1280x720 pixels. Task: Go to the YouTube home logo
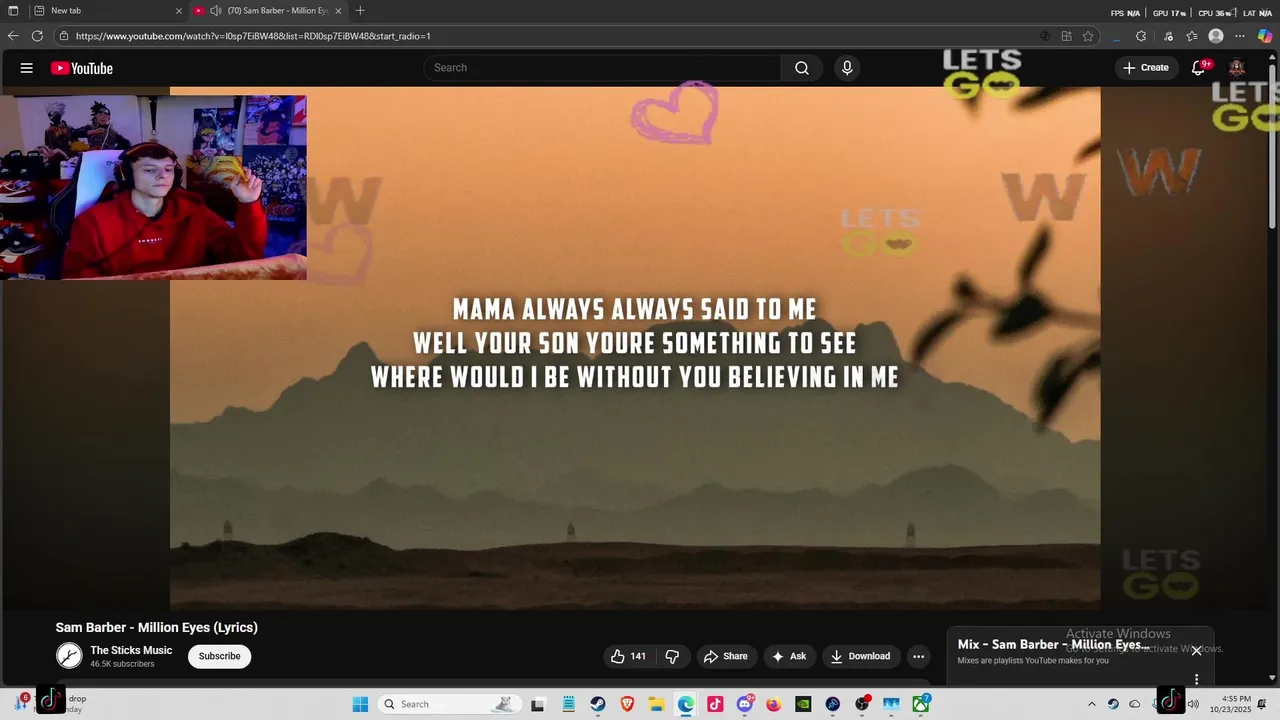coord(82,68)
